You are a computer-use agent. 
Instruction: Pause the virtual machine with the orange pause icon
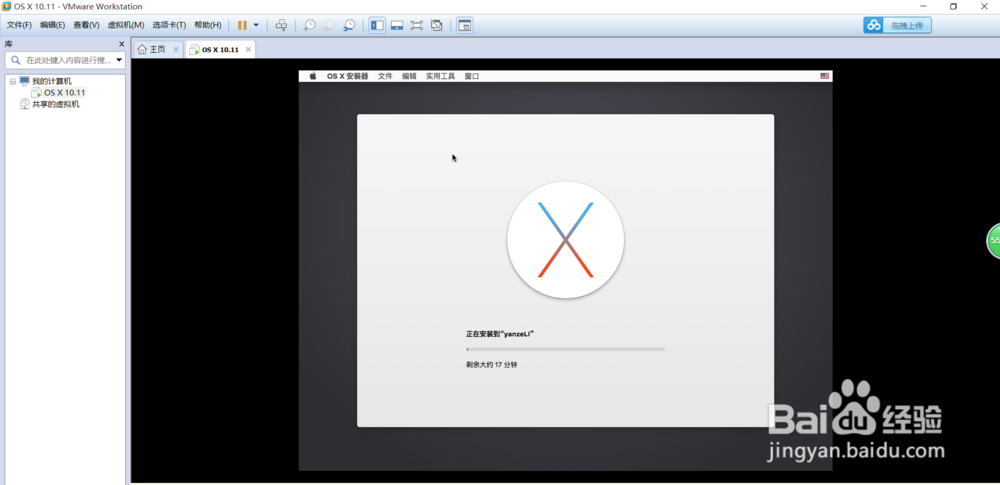(242, 25)
